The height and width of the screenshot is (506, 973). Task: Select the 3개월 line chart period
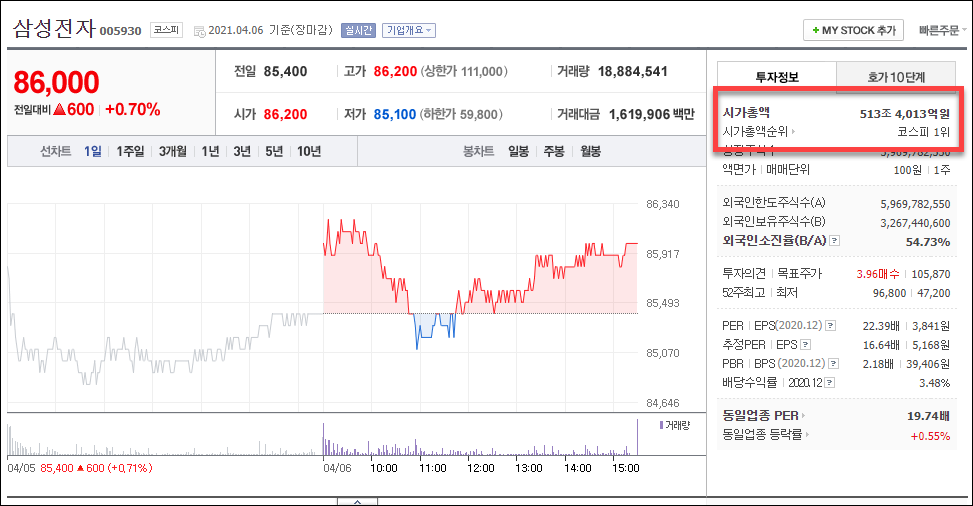coord(173,151)
